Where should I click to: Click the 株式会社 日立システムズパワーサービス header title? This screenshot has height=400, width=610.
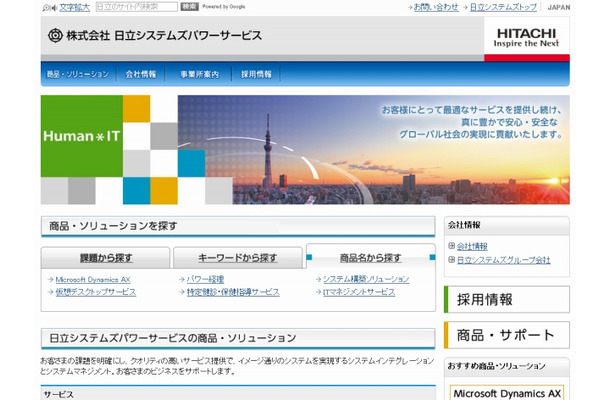(x=164, y=36)
